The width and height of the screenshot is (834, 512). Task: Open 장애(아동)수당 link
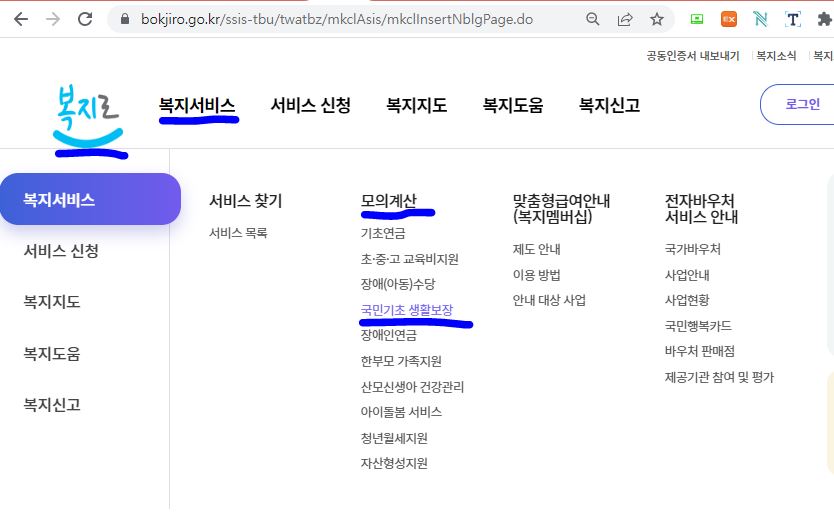click(x=398, y=284)
